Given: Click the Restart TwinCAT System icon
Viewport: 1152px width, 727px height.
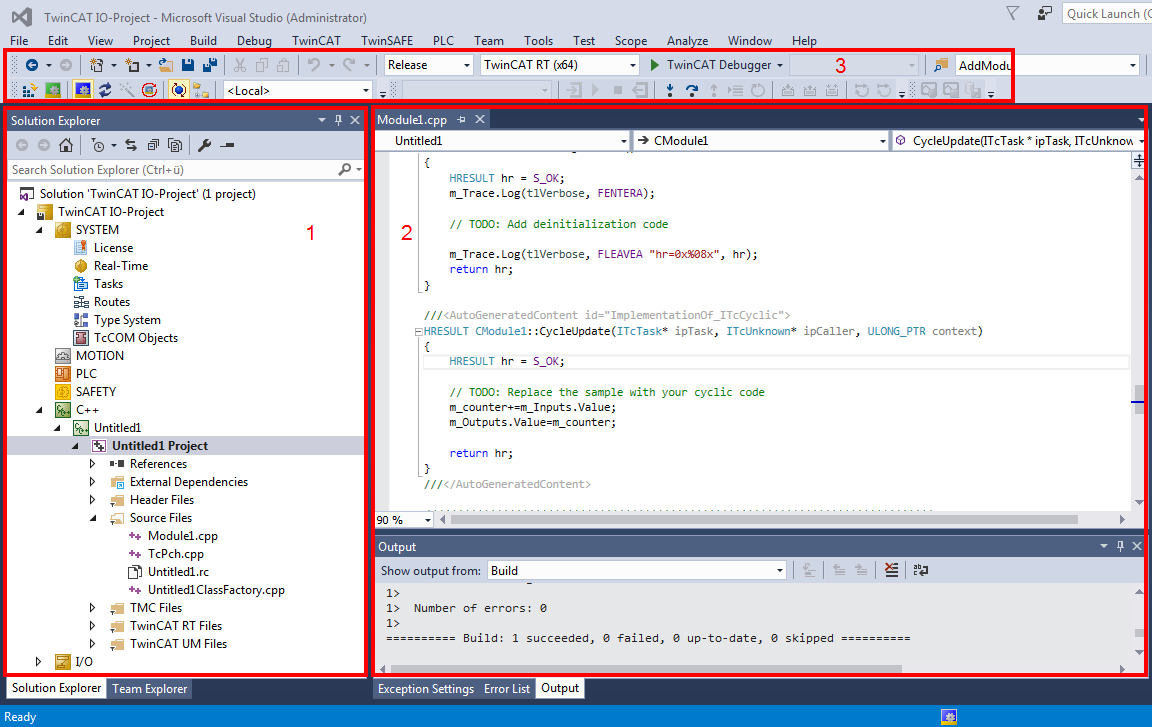Looking at the screenshot, I should [53, 90].
